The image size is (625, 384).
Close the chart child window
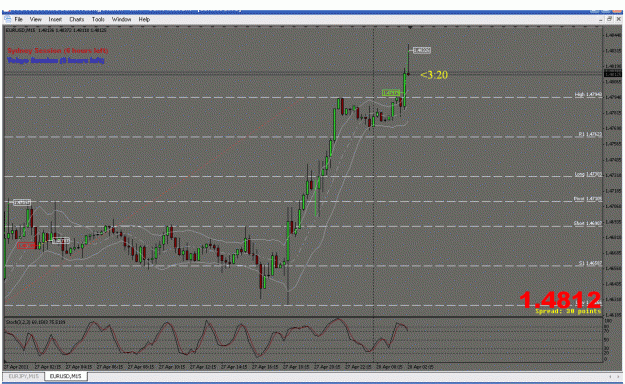619,19
